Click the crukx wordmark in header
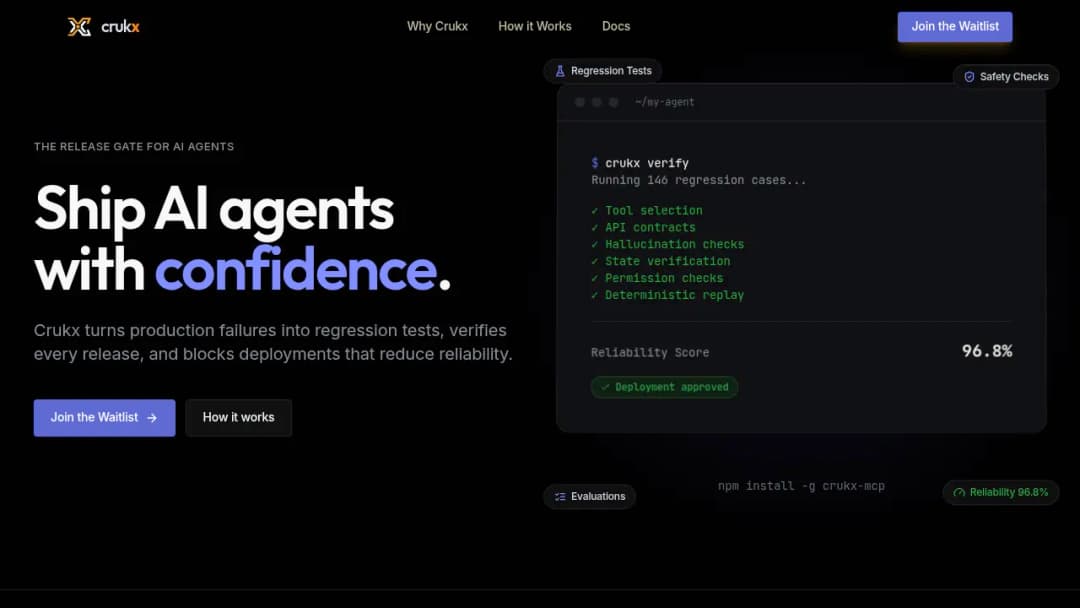 pos(121,27)
